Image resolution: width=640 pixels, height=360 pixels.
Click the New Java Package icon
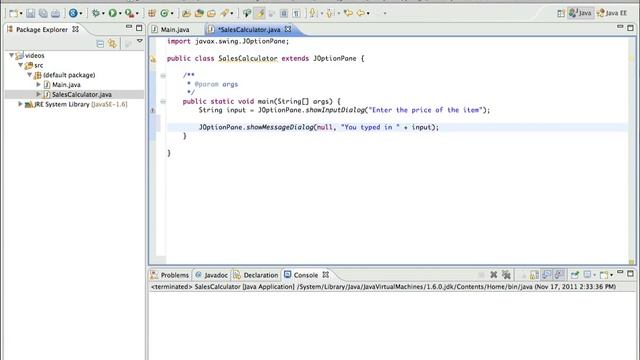pos(152,13)
